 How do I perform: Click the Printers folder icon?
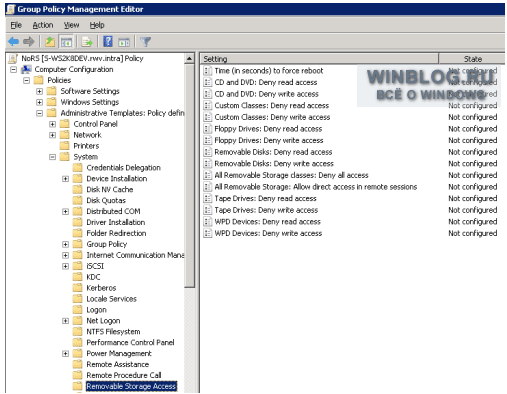click(x=65, y=146)
